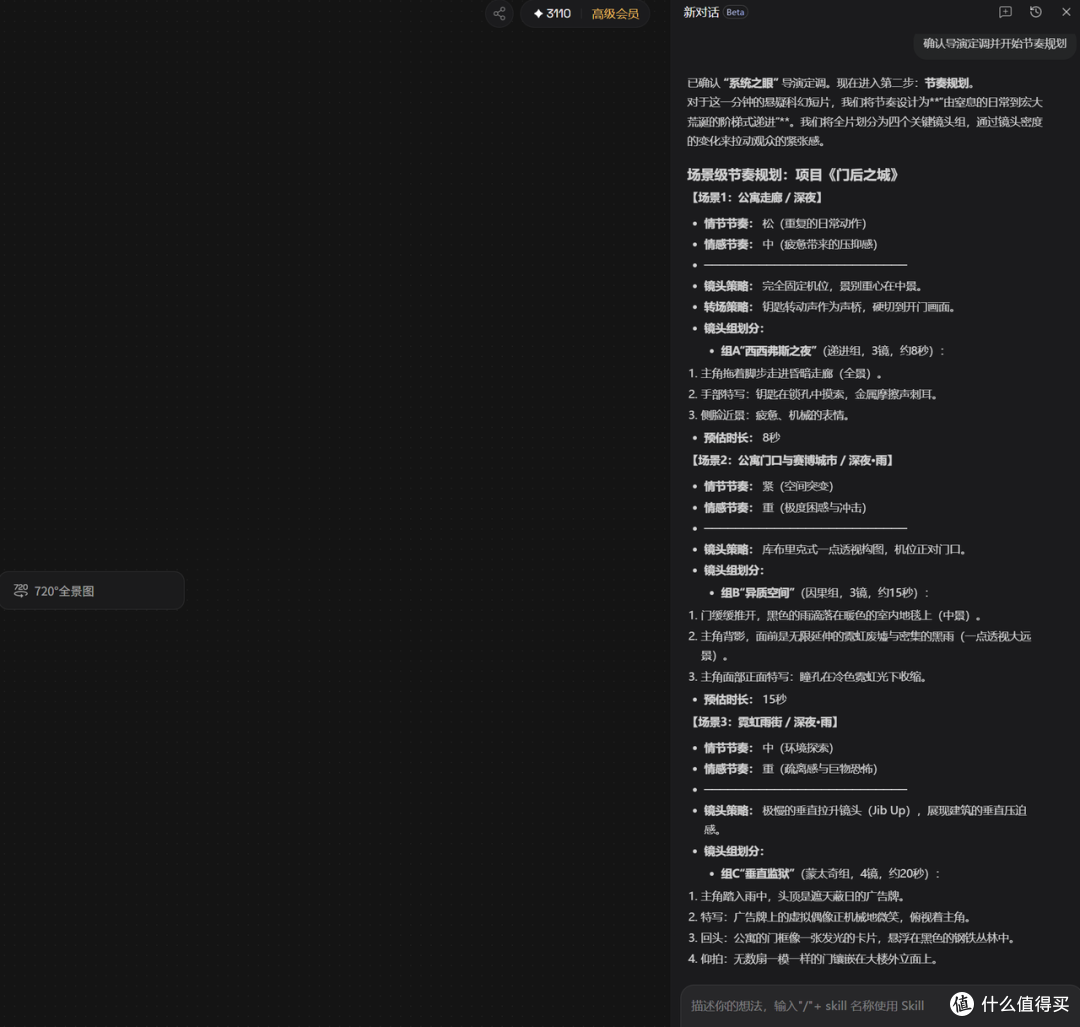Click the heading 场景级节奏规划：项目《门后之城》

tap(793, 175)
